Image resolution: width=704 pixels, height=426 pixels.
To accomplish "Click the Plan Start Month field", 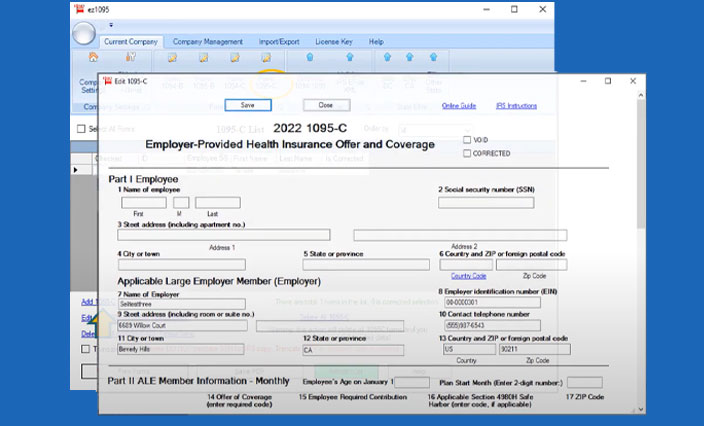I will pos(585,382).
